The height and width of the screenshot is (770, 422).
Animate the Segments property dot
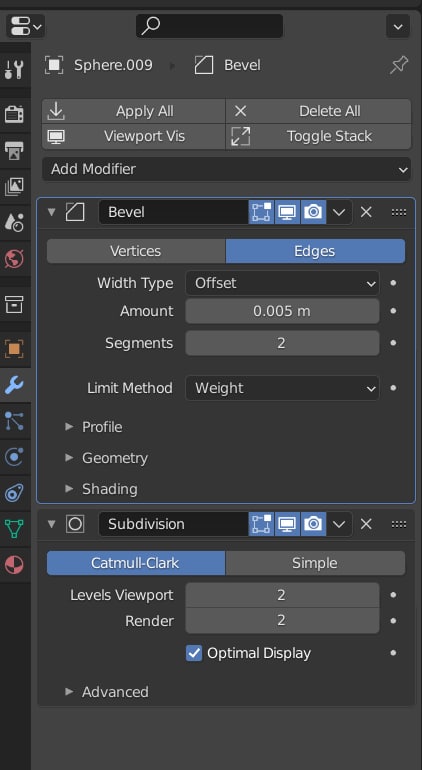(393, 343)
